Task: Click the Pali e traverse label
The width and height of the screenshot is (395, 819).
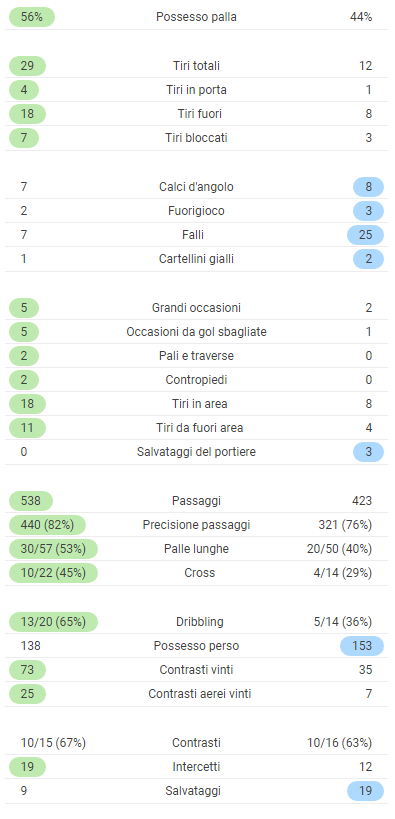Action: click(196, 356)
